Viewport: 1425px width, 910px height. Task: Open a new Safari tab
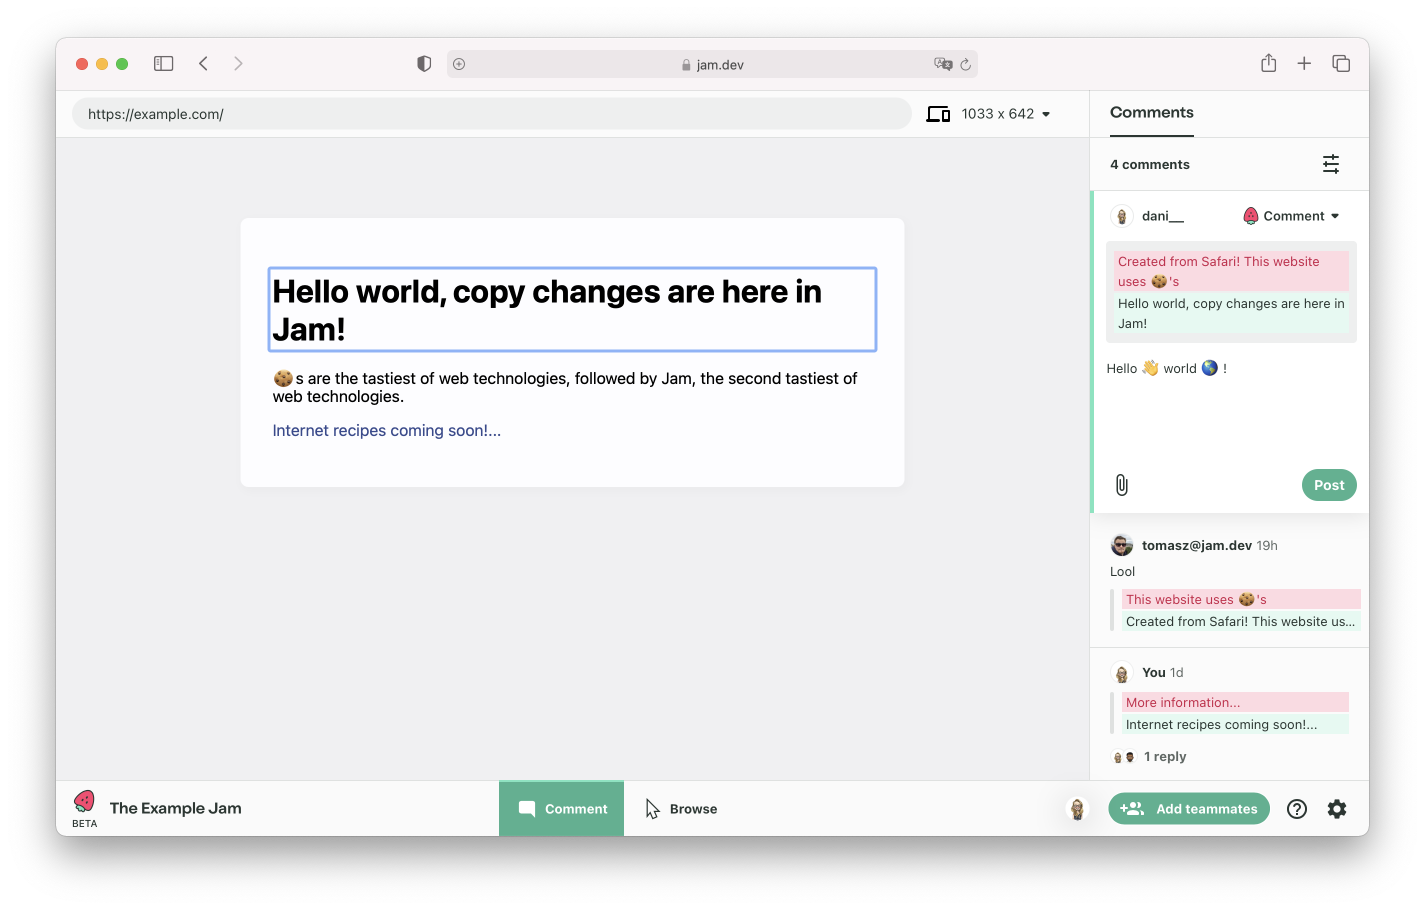pos(1304,64)
